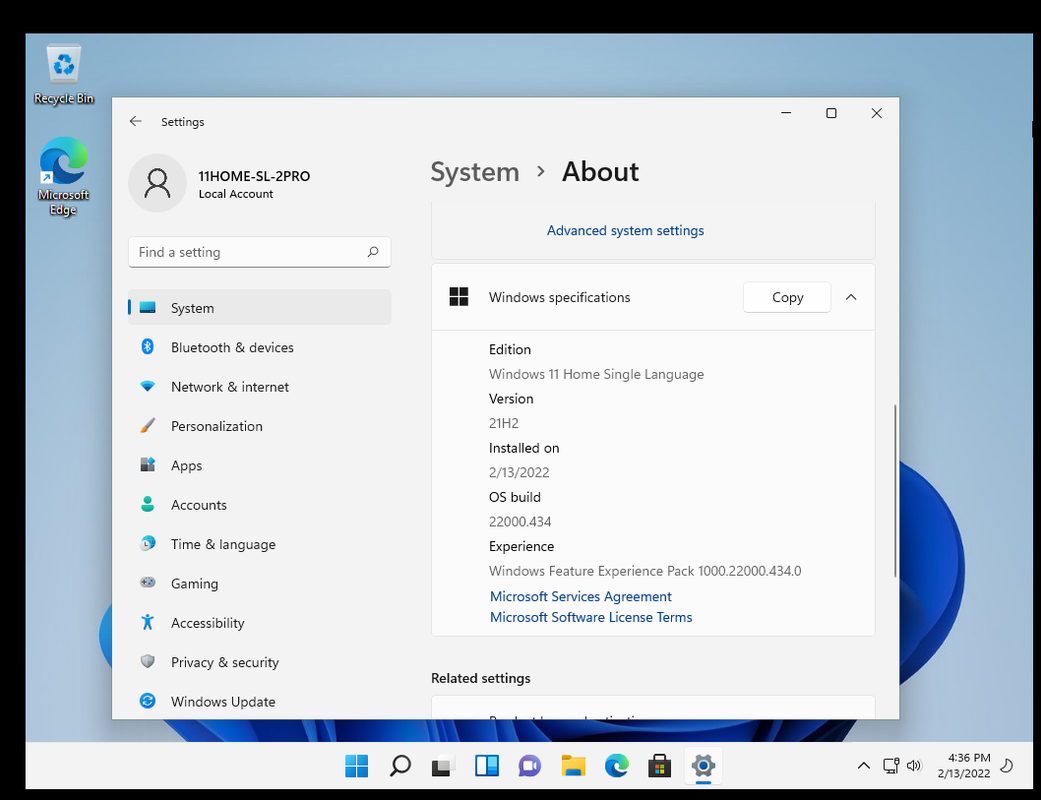The height and width of the screenshot is (800, 1041).
Task: Click the Network wifi icon in sidebar
Action: [147, 386]
